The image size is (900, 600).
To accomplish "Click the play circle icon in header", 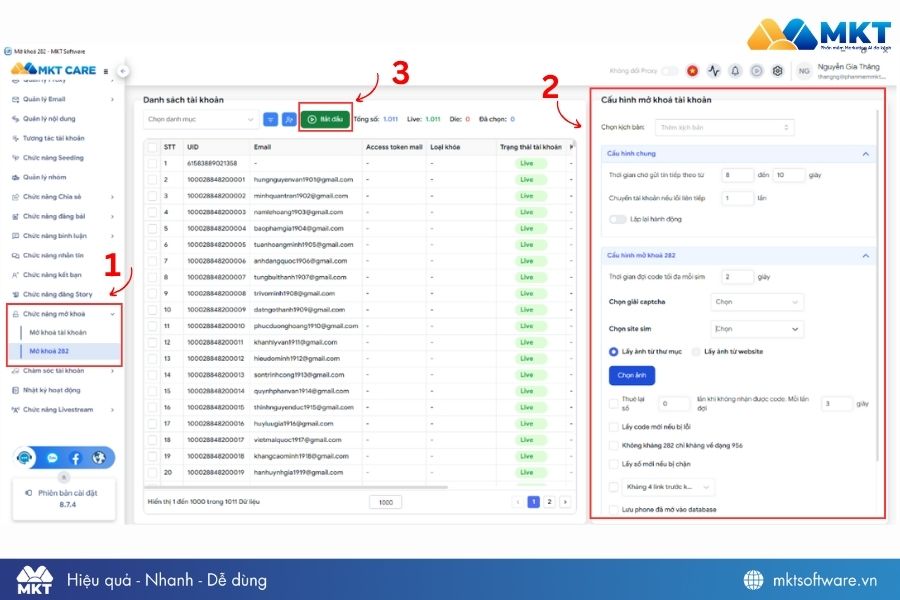I will [x=757, y=71].
